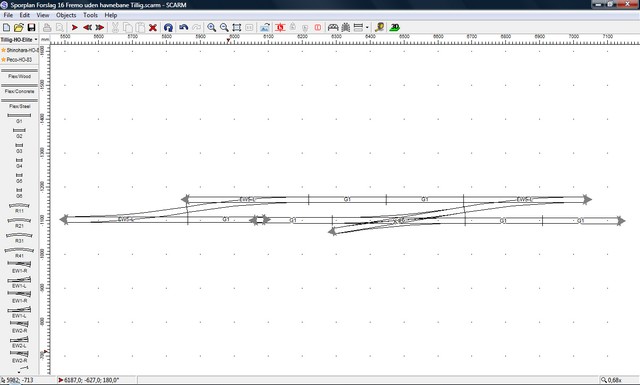Open Tillig-HO-Elite track library dropdown

(19, 40)
